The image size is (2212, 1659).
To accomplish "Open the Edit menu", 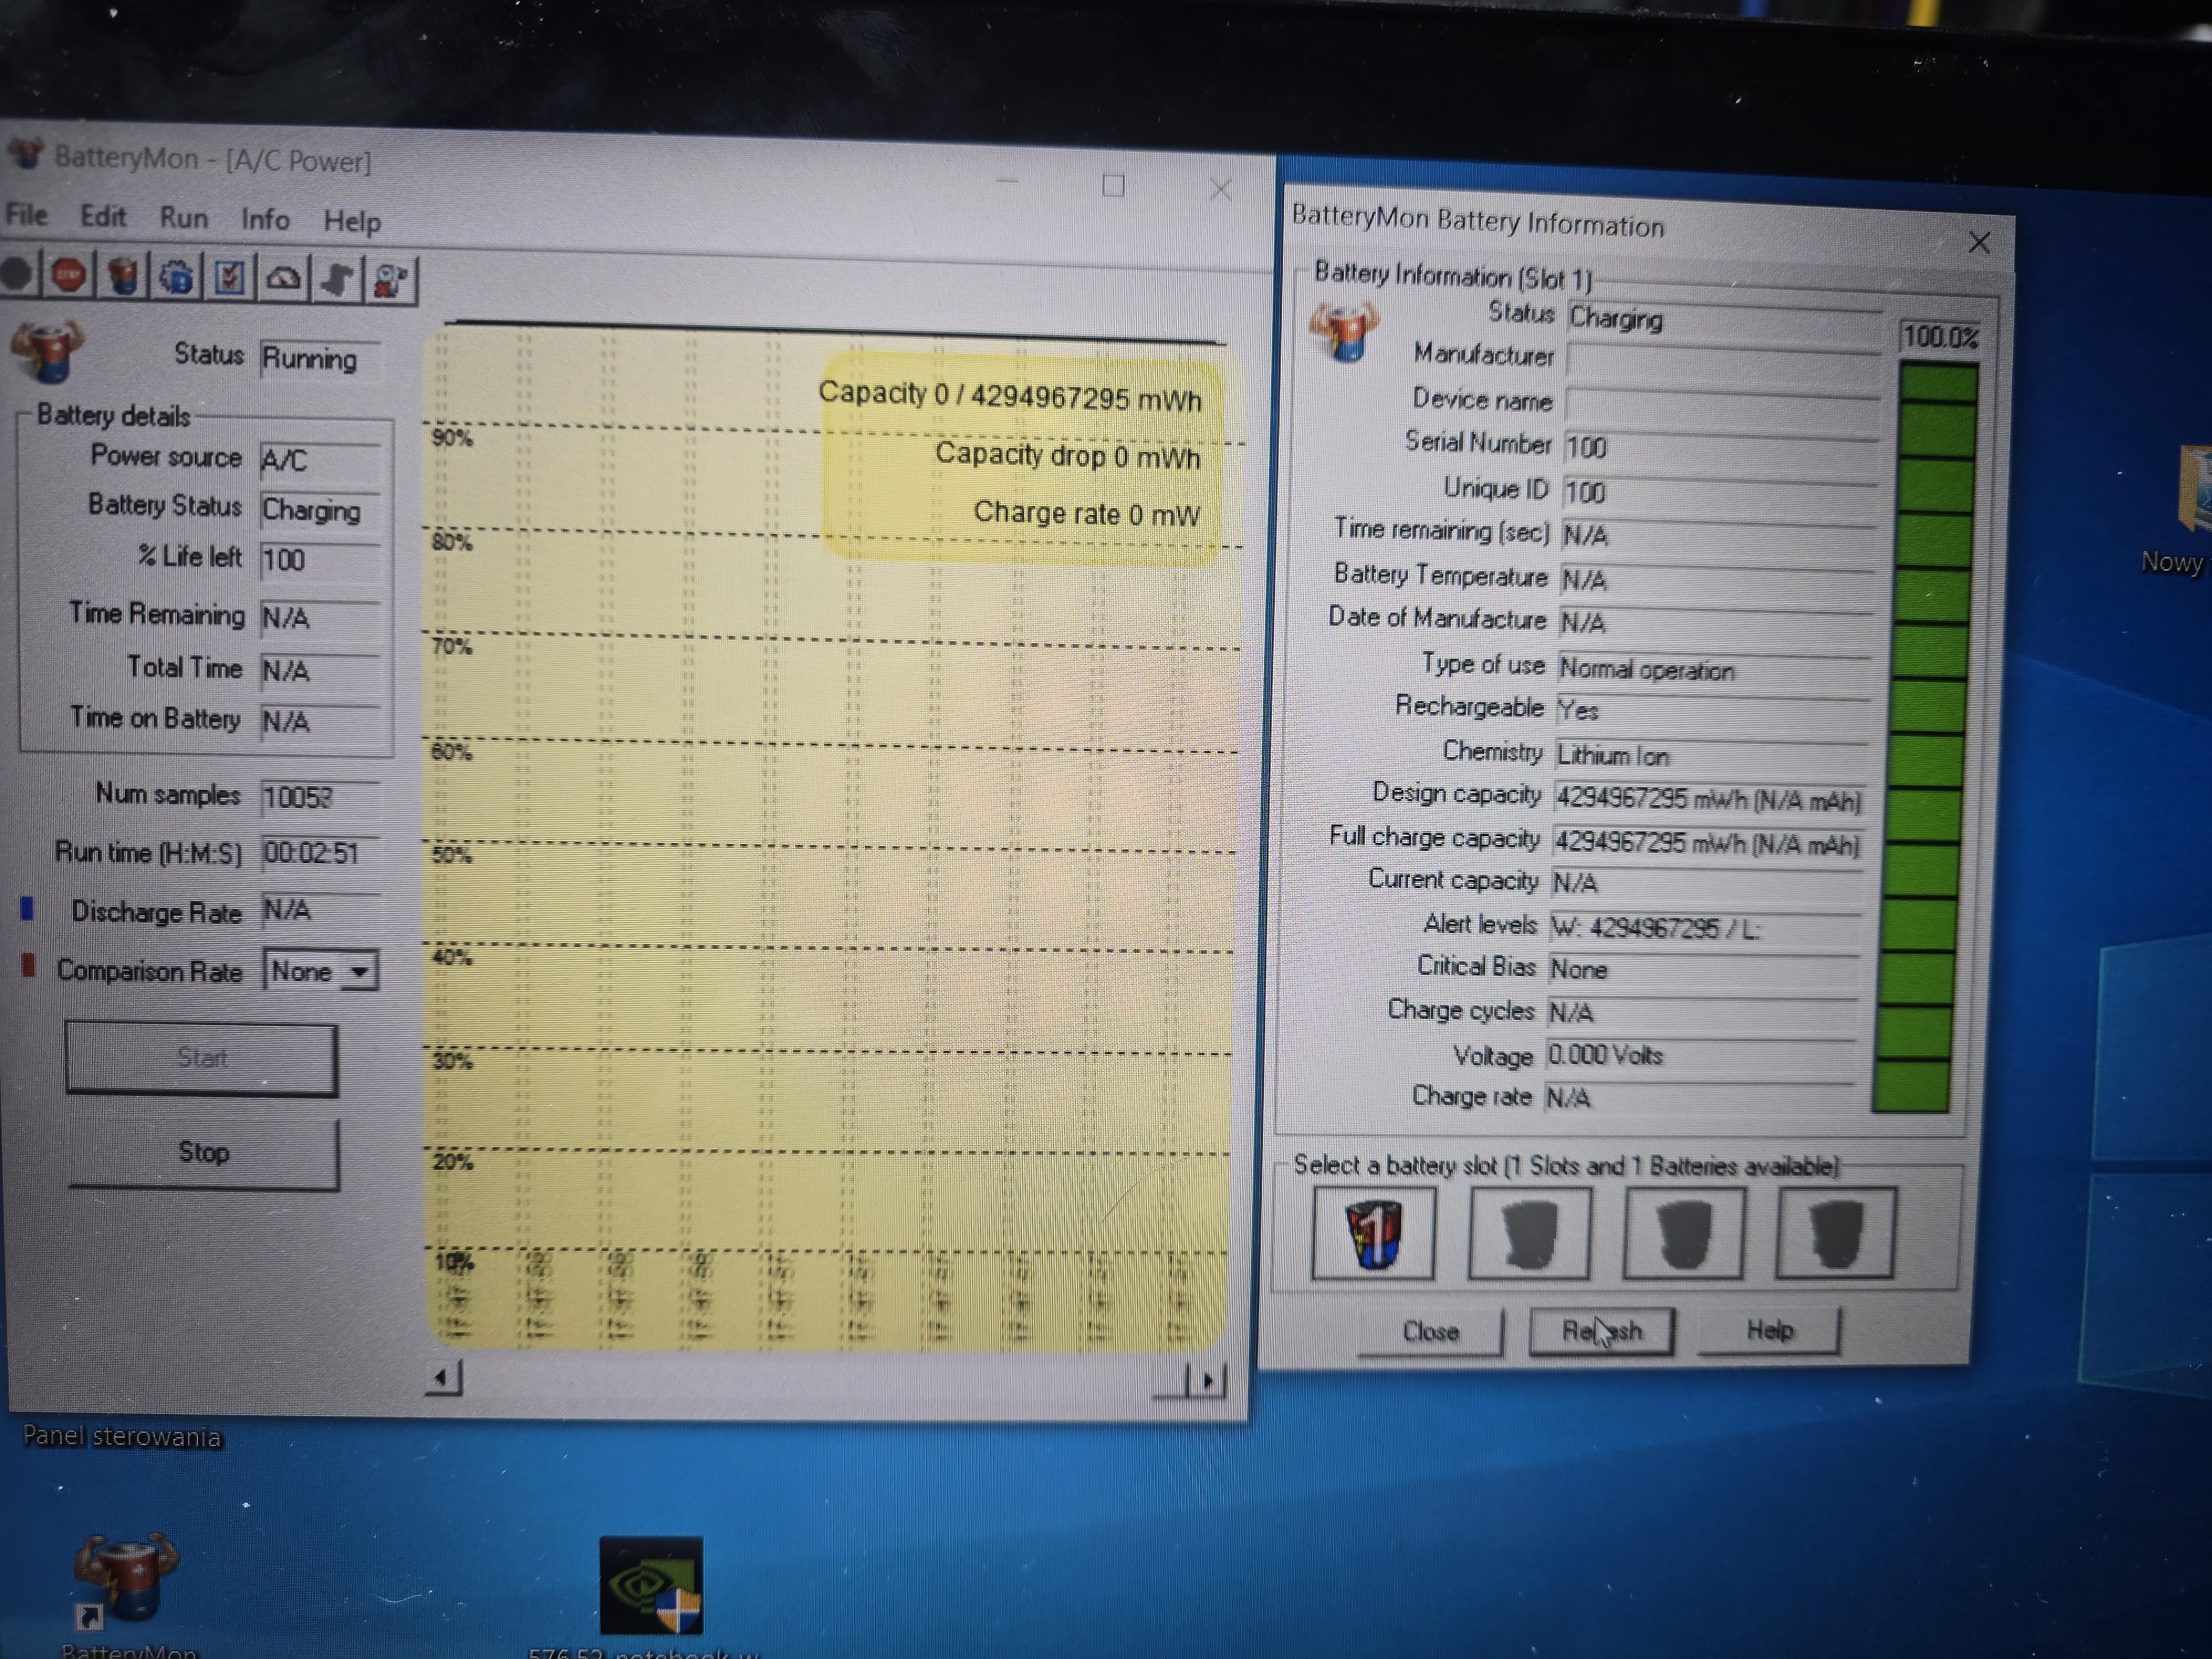I will point(103,216).
